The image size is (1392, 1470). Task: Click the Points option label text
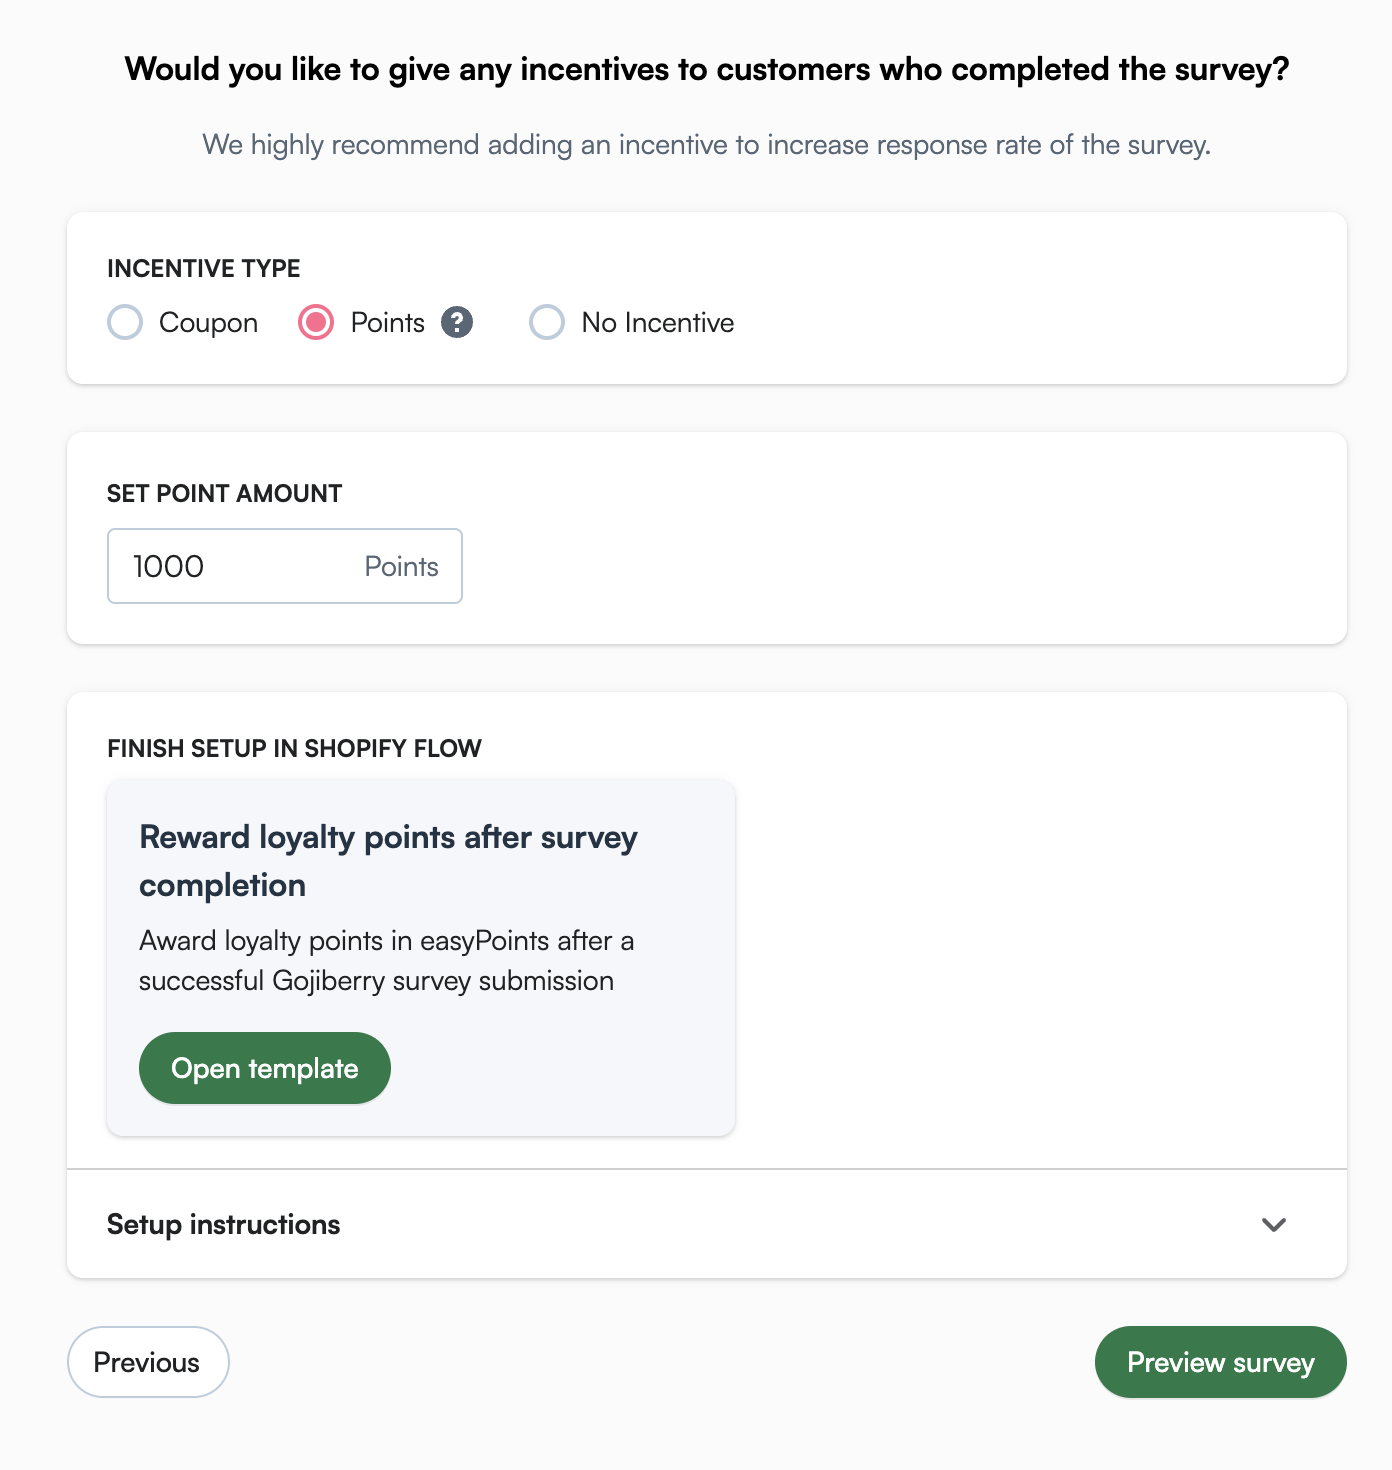point(388,323)
